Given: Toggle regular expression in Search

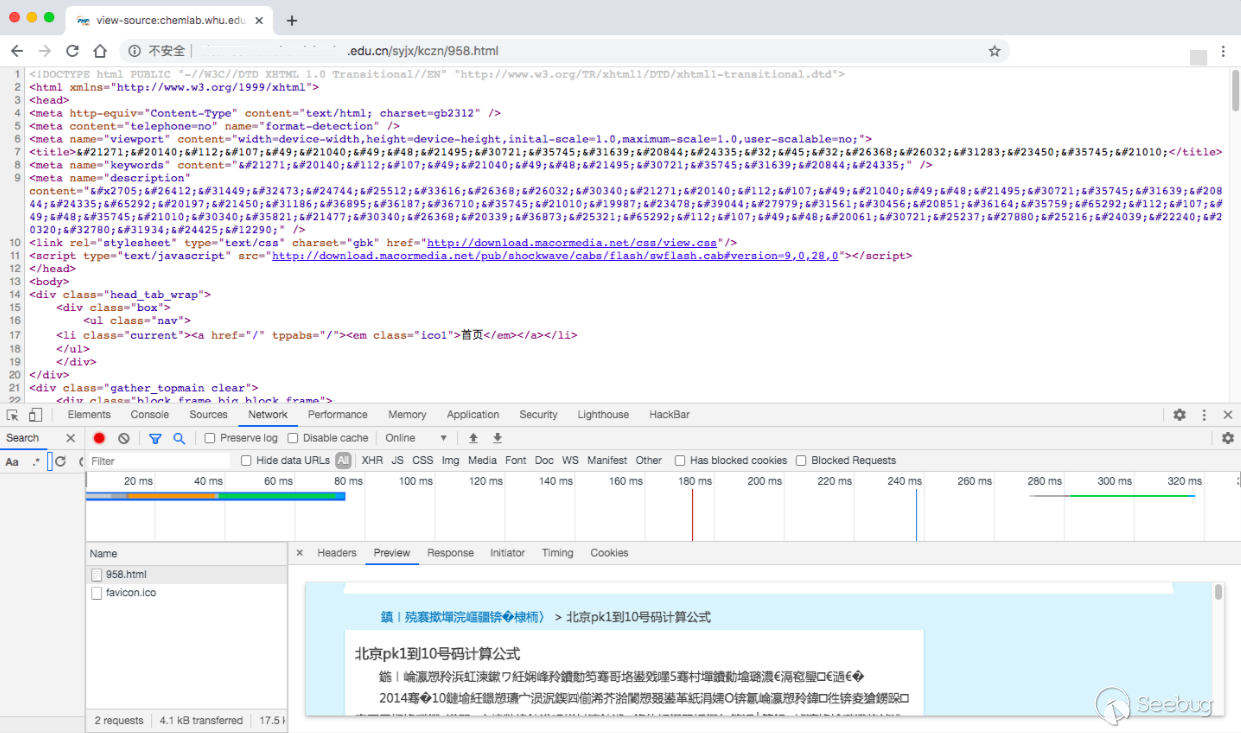Looking at the screenshot, I should (37, 462).
